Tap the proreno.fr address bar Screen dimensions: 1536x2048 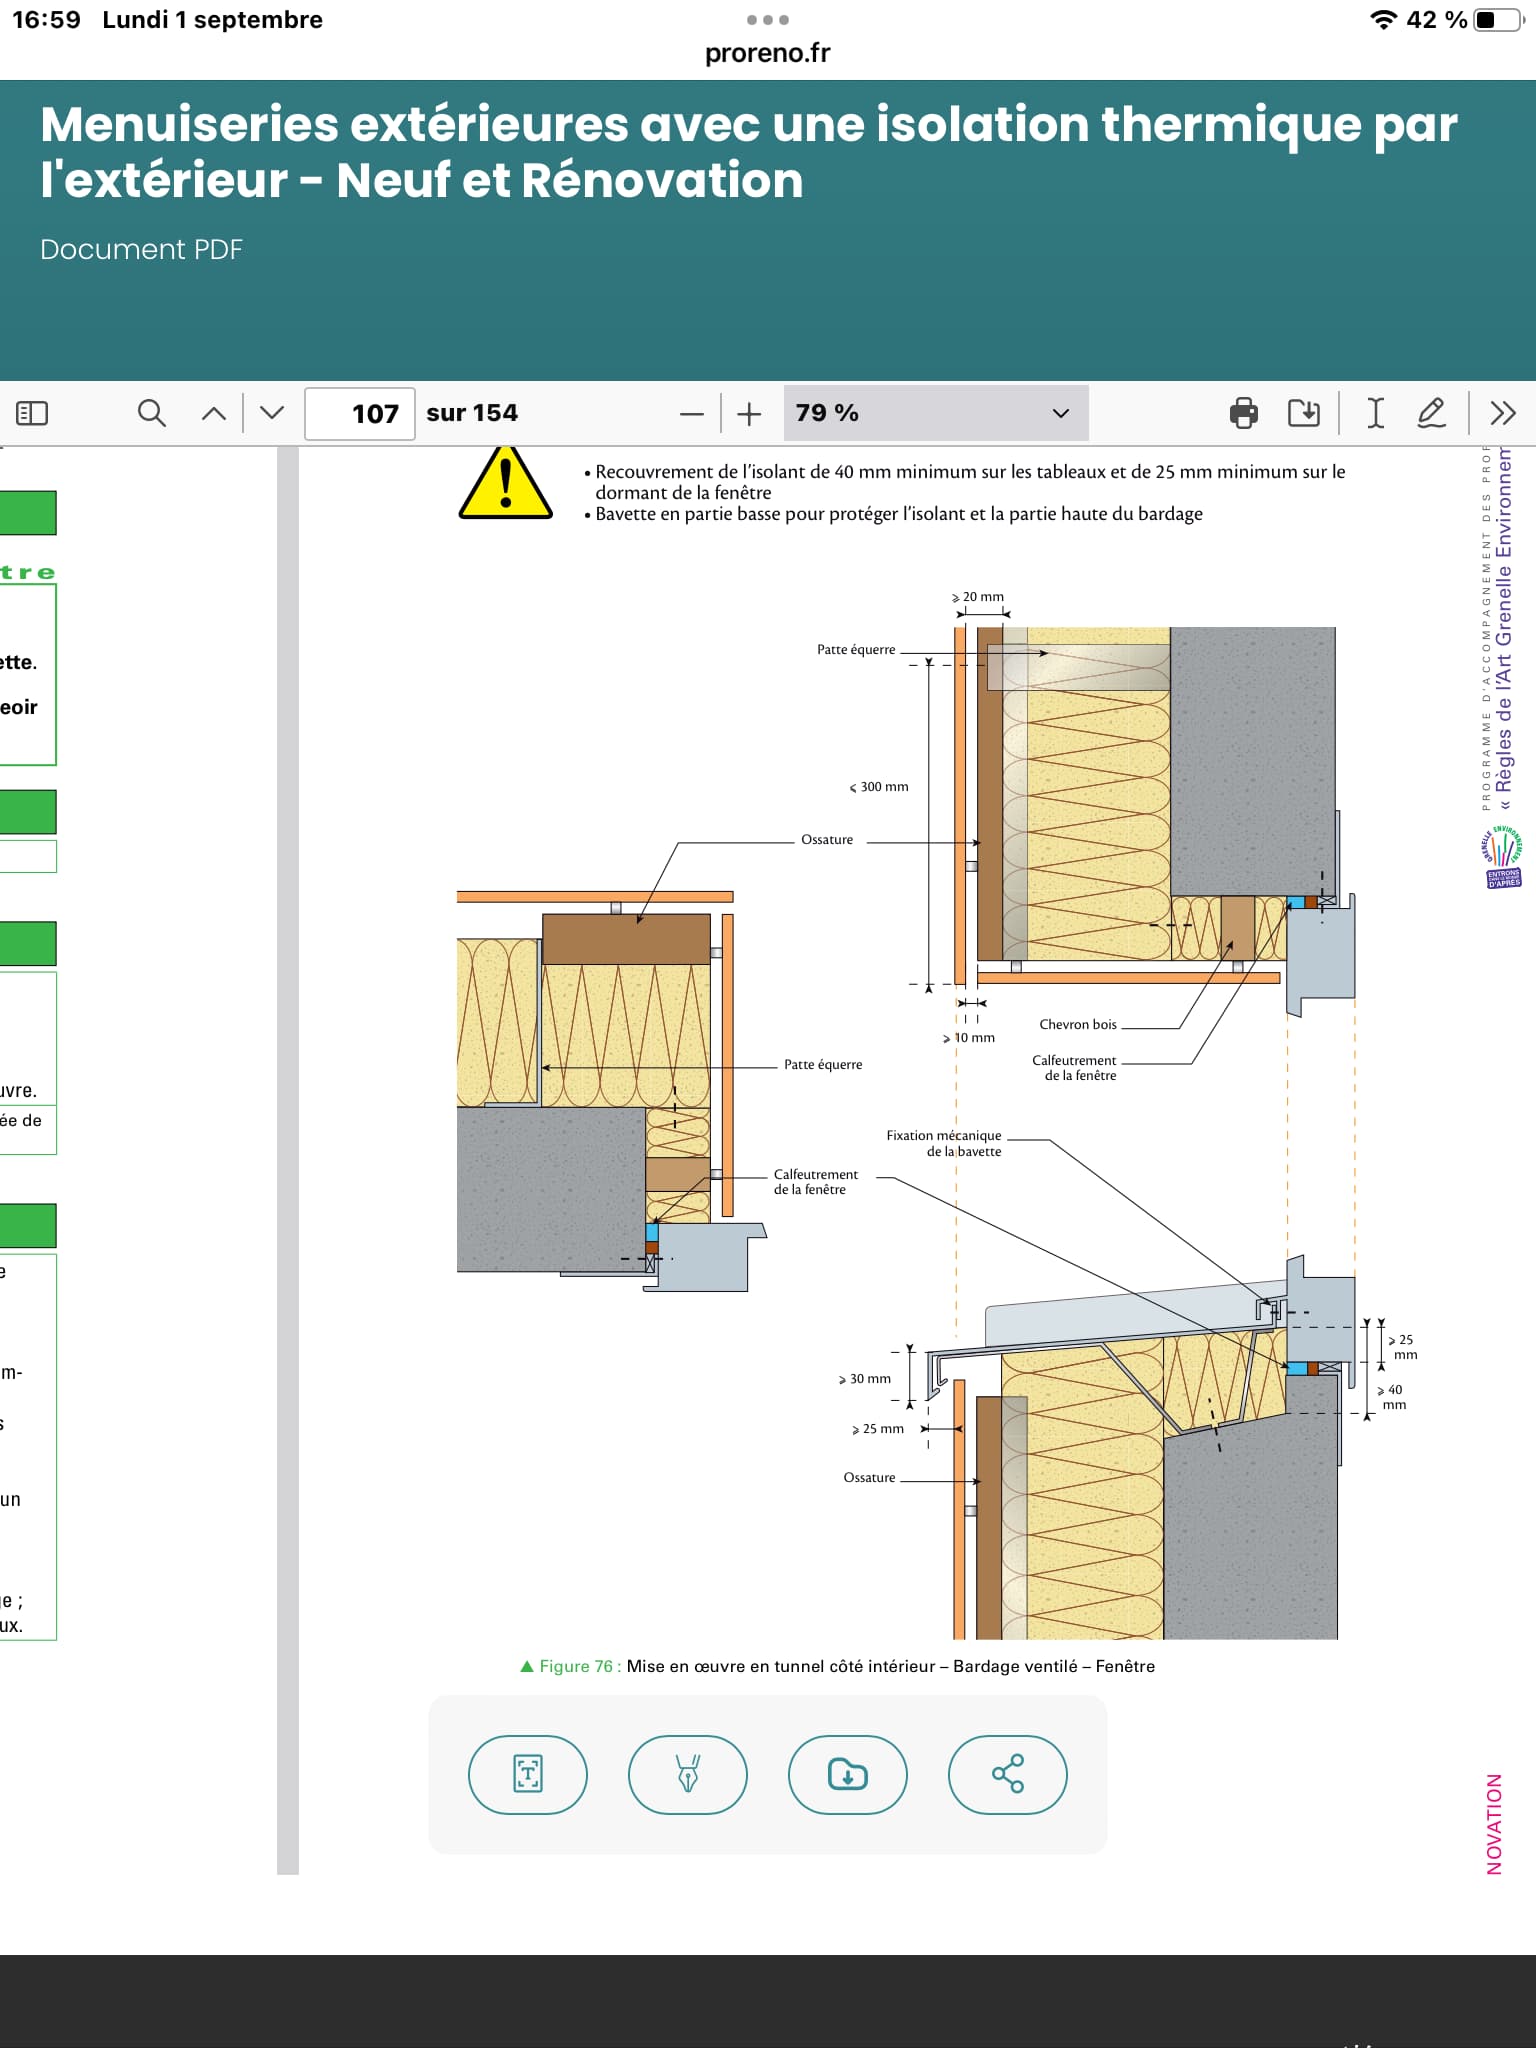(768, 53)
